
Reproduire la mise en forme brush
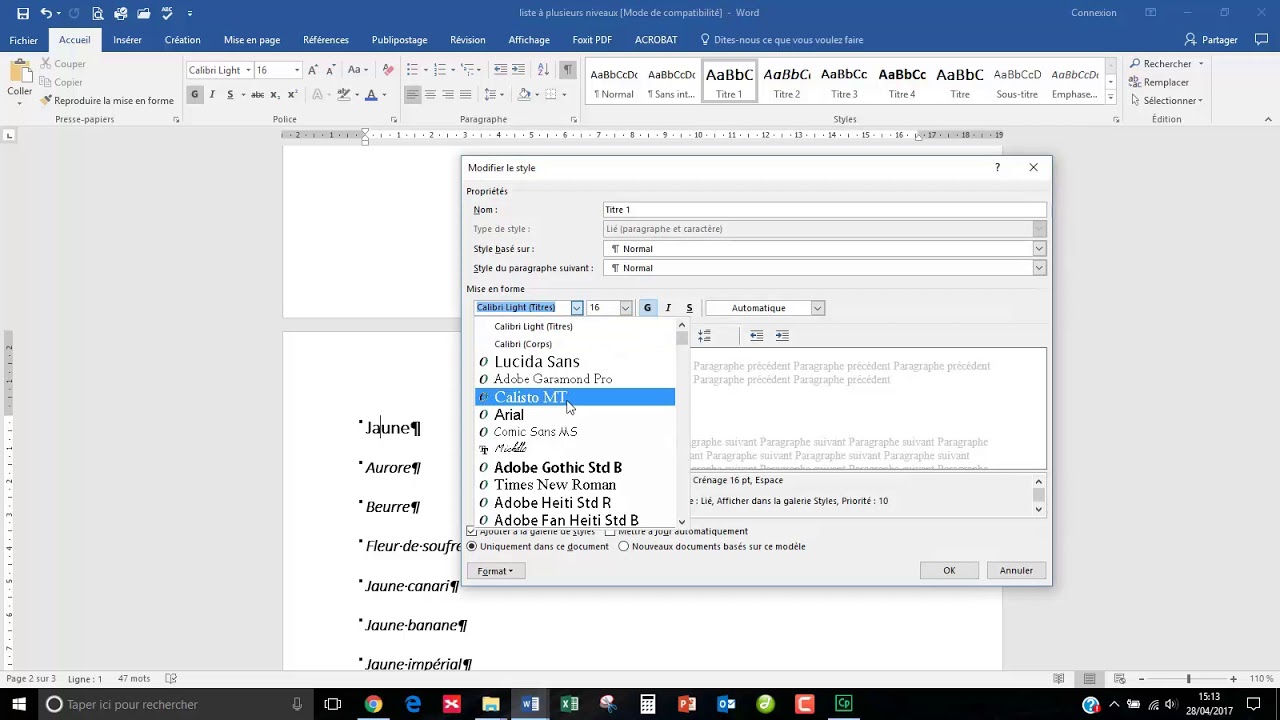pyautogui.click(x=46, y=101)
